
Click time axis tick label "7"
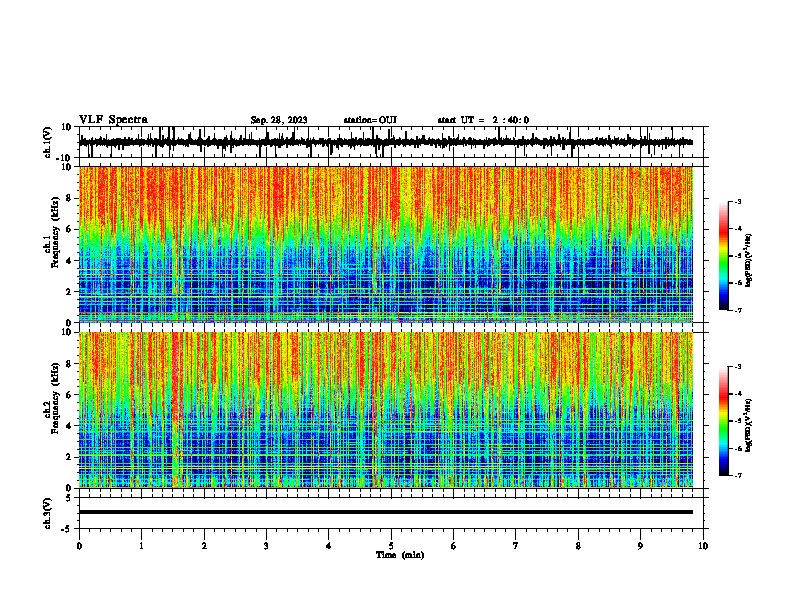click(x=516, y=546)
